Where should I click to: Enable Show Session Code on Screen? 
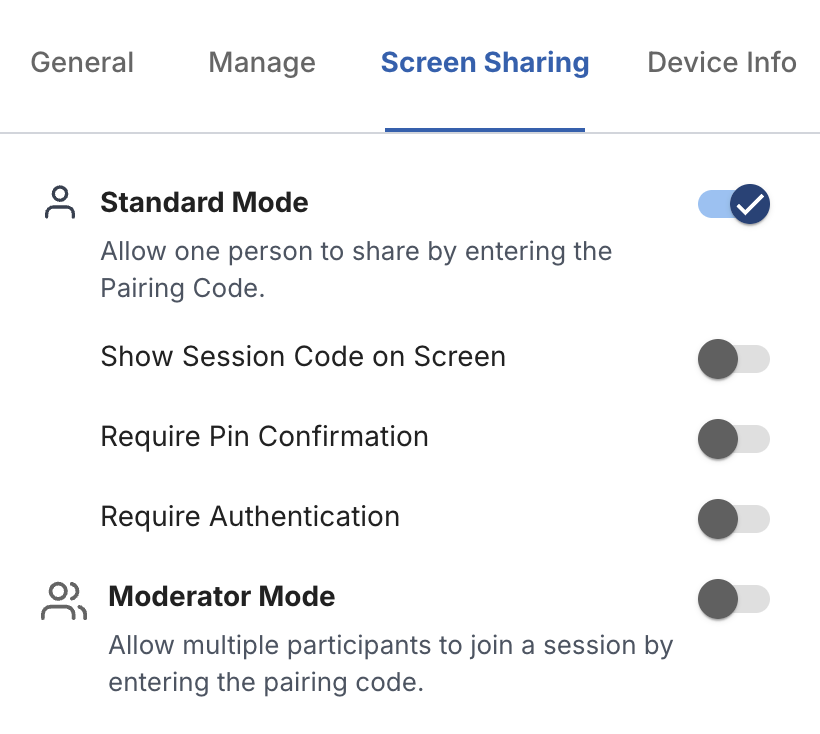[x=734, y=359]
